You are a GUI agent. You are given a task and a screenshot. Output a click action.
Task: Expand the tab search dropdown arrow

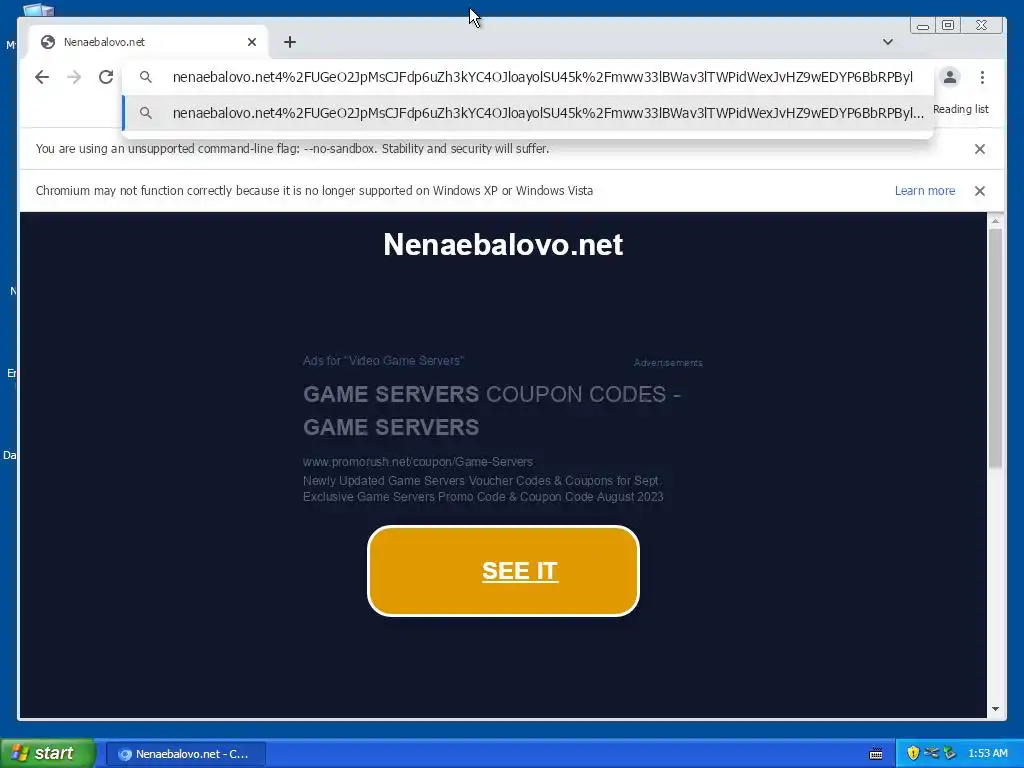pos(888,42)
